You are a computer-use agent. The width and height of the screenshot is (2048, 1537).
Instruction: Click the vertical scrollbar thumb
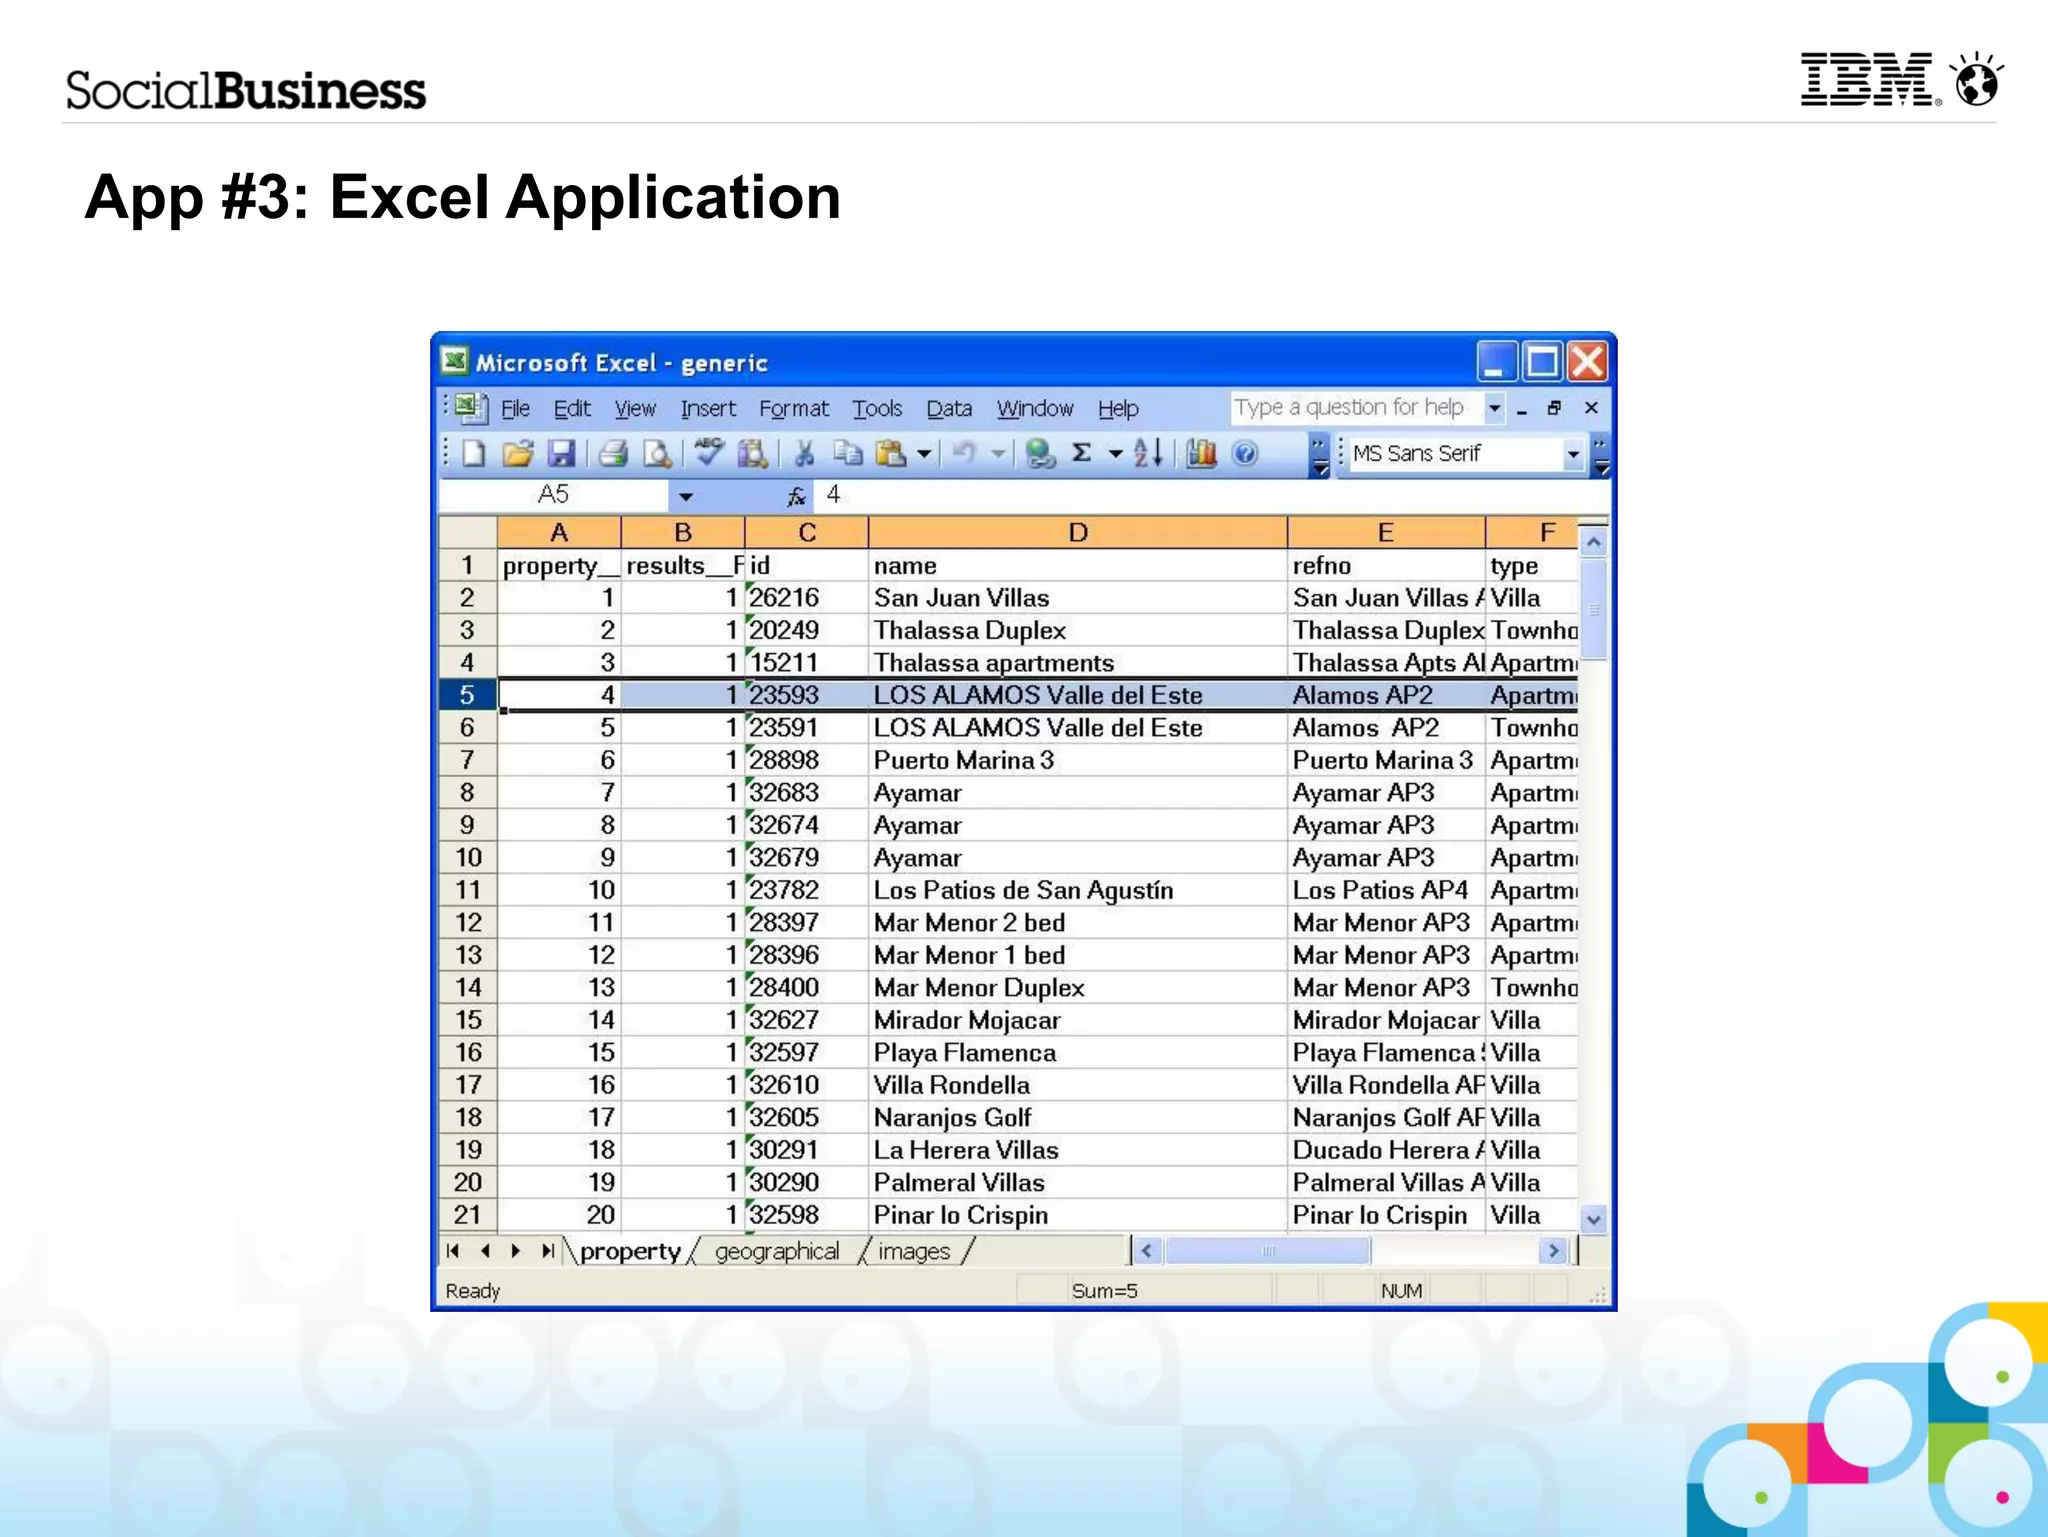[x=1594, y=609]
